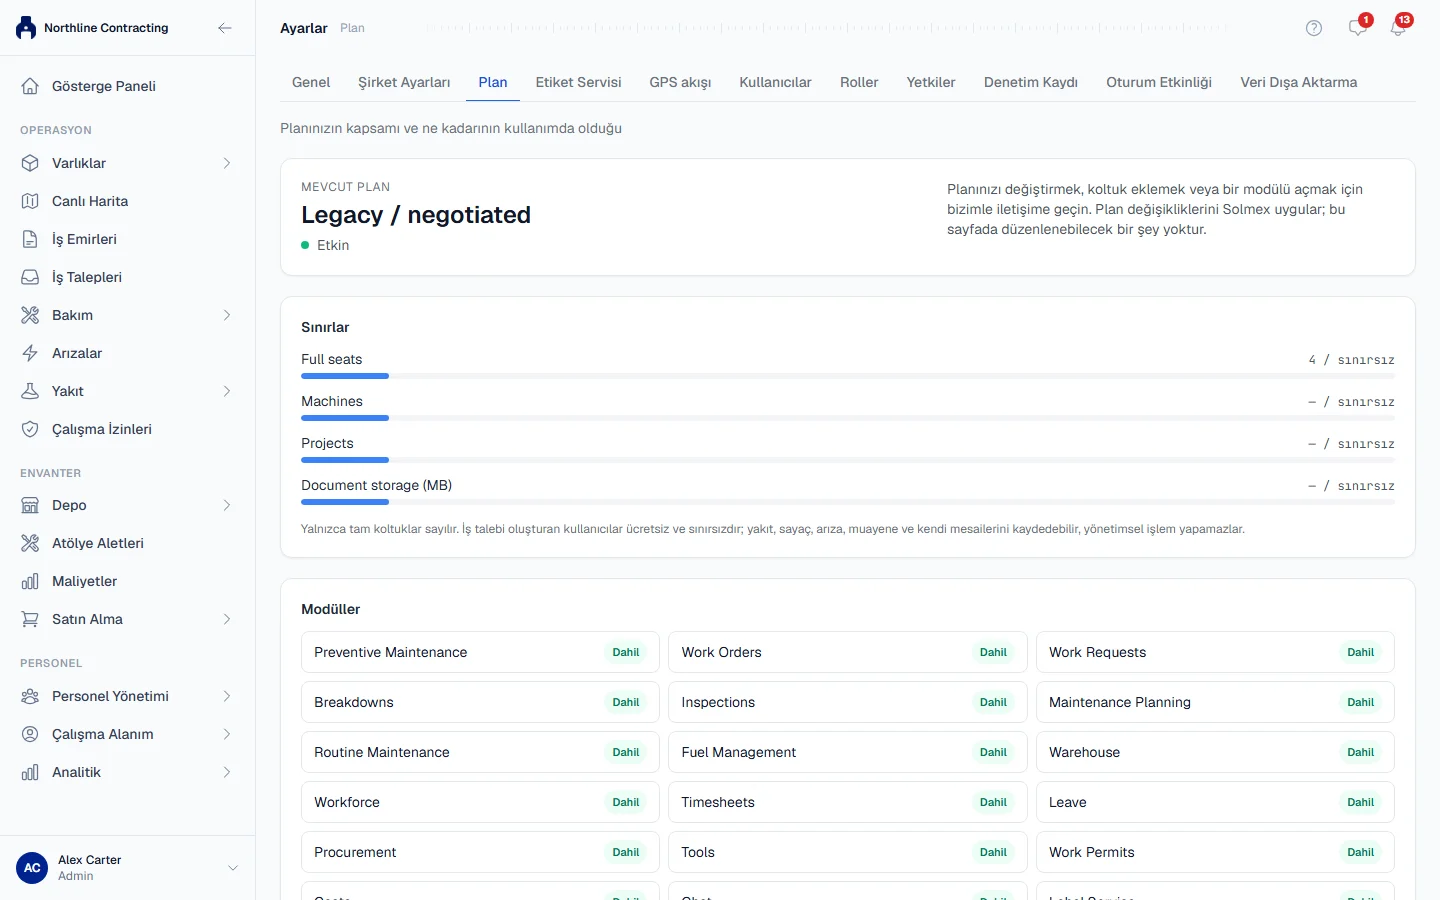Click the Gösterge Paneli home icon
The width and height of the screenshot is (1440, 900).
click(30, 86)
